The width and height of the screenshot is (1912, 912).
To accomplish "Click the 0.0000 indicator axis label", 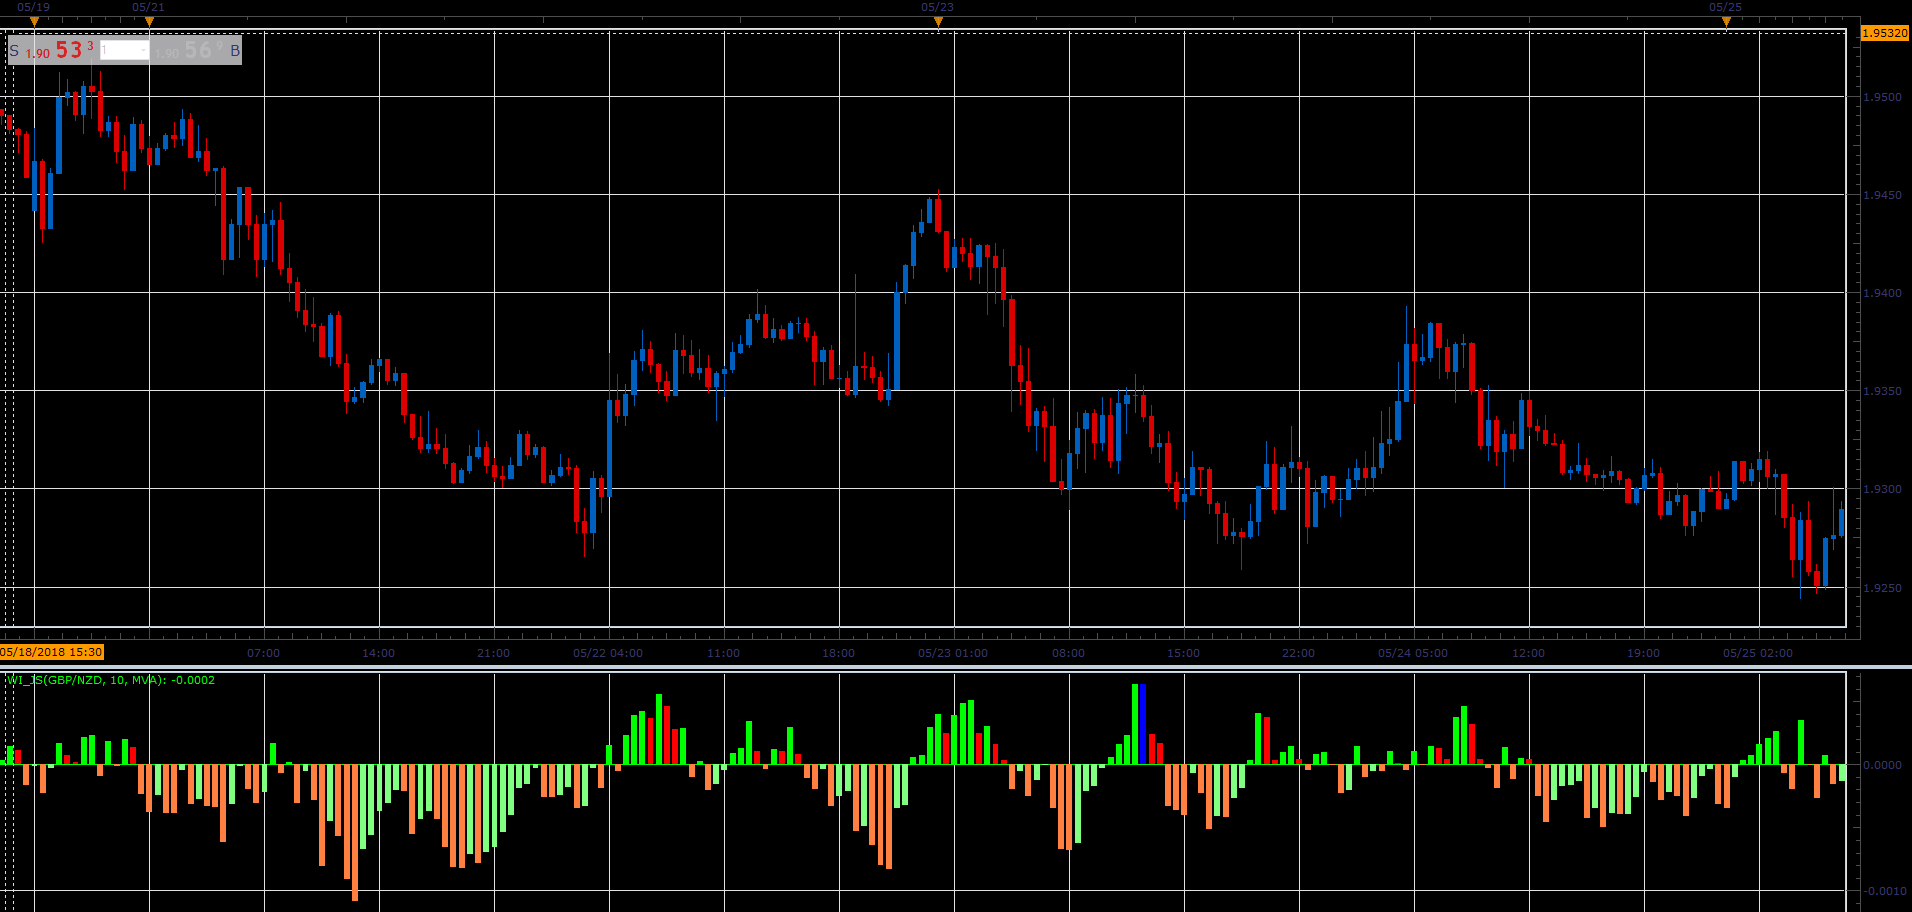I will pos(1883,765).
